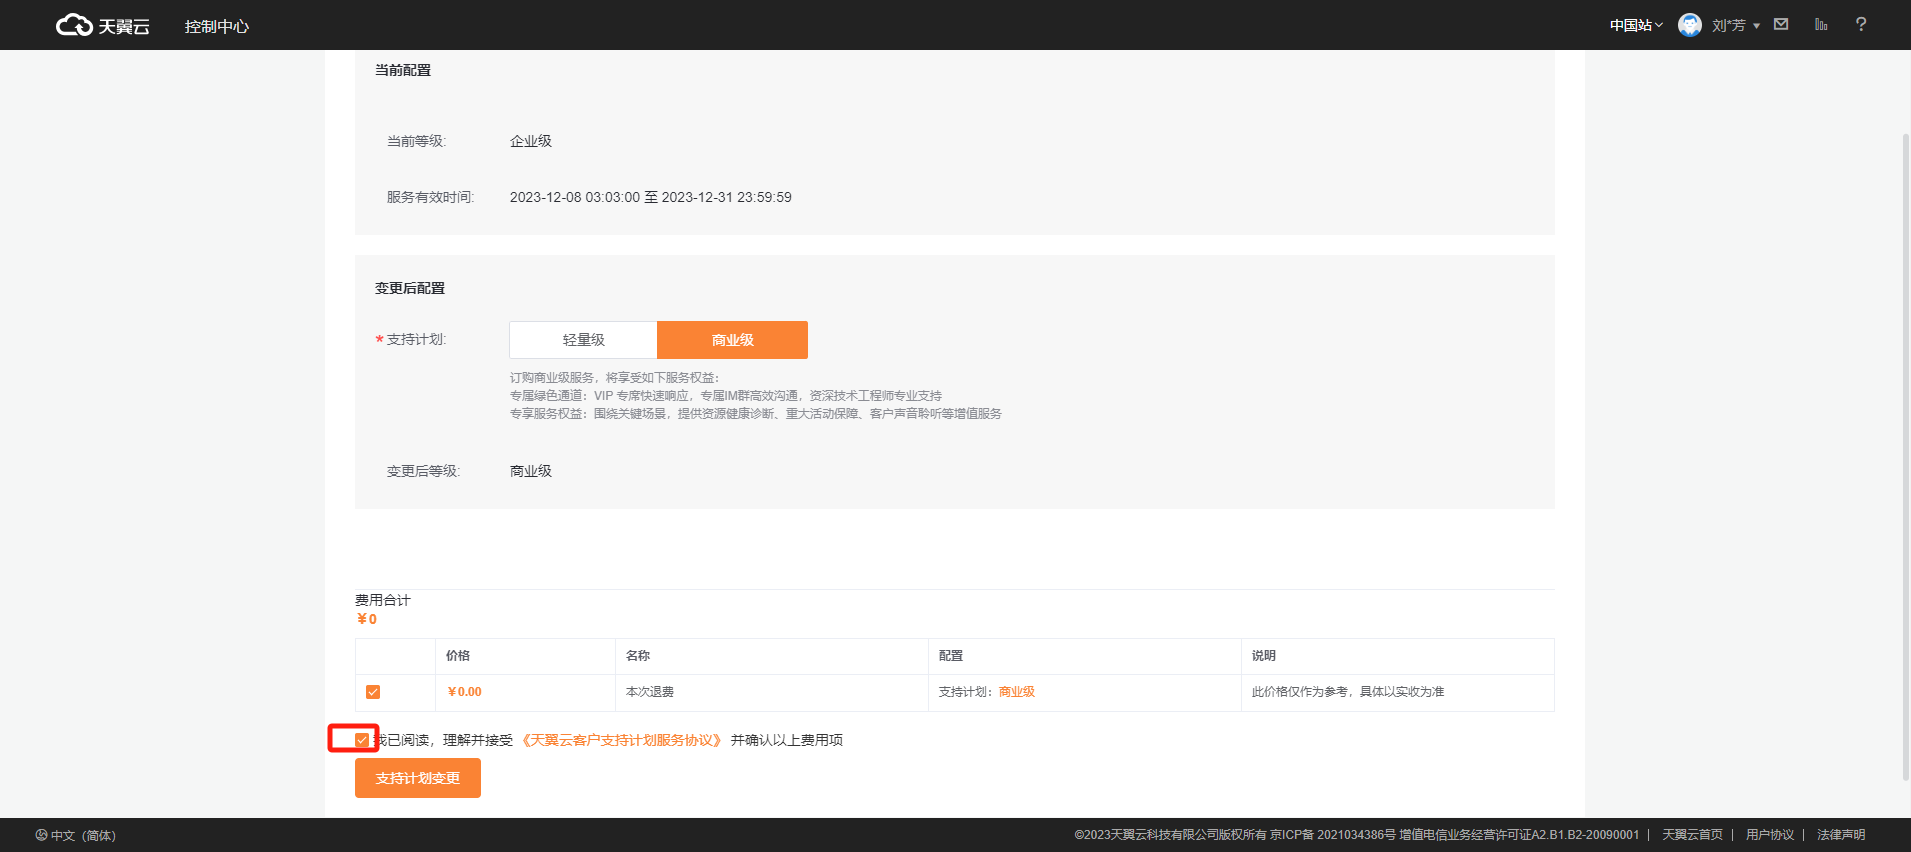
Task: Click the globe icon beside 中文（简体）
Action: [41, 835]
